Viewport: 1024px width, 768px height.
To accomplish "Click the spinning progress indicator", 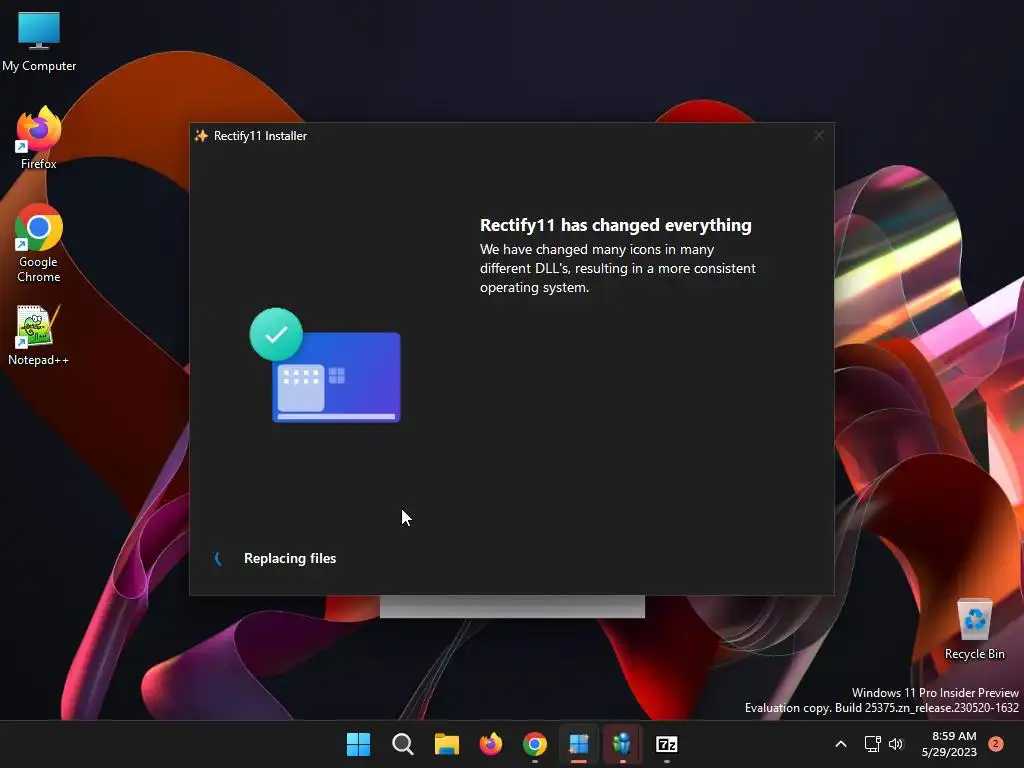I will pos(219,558).
